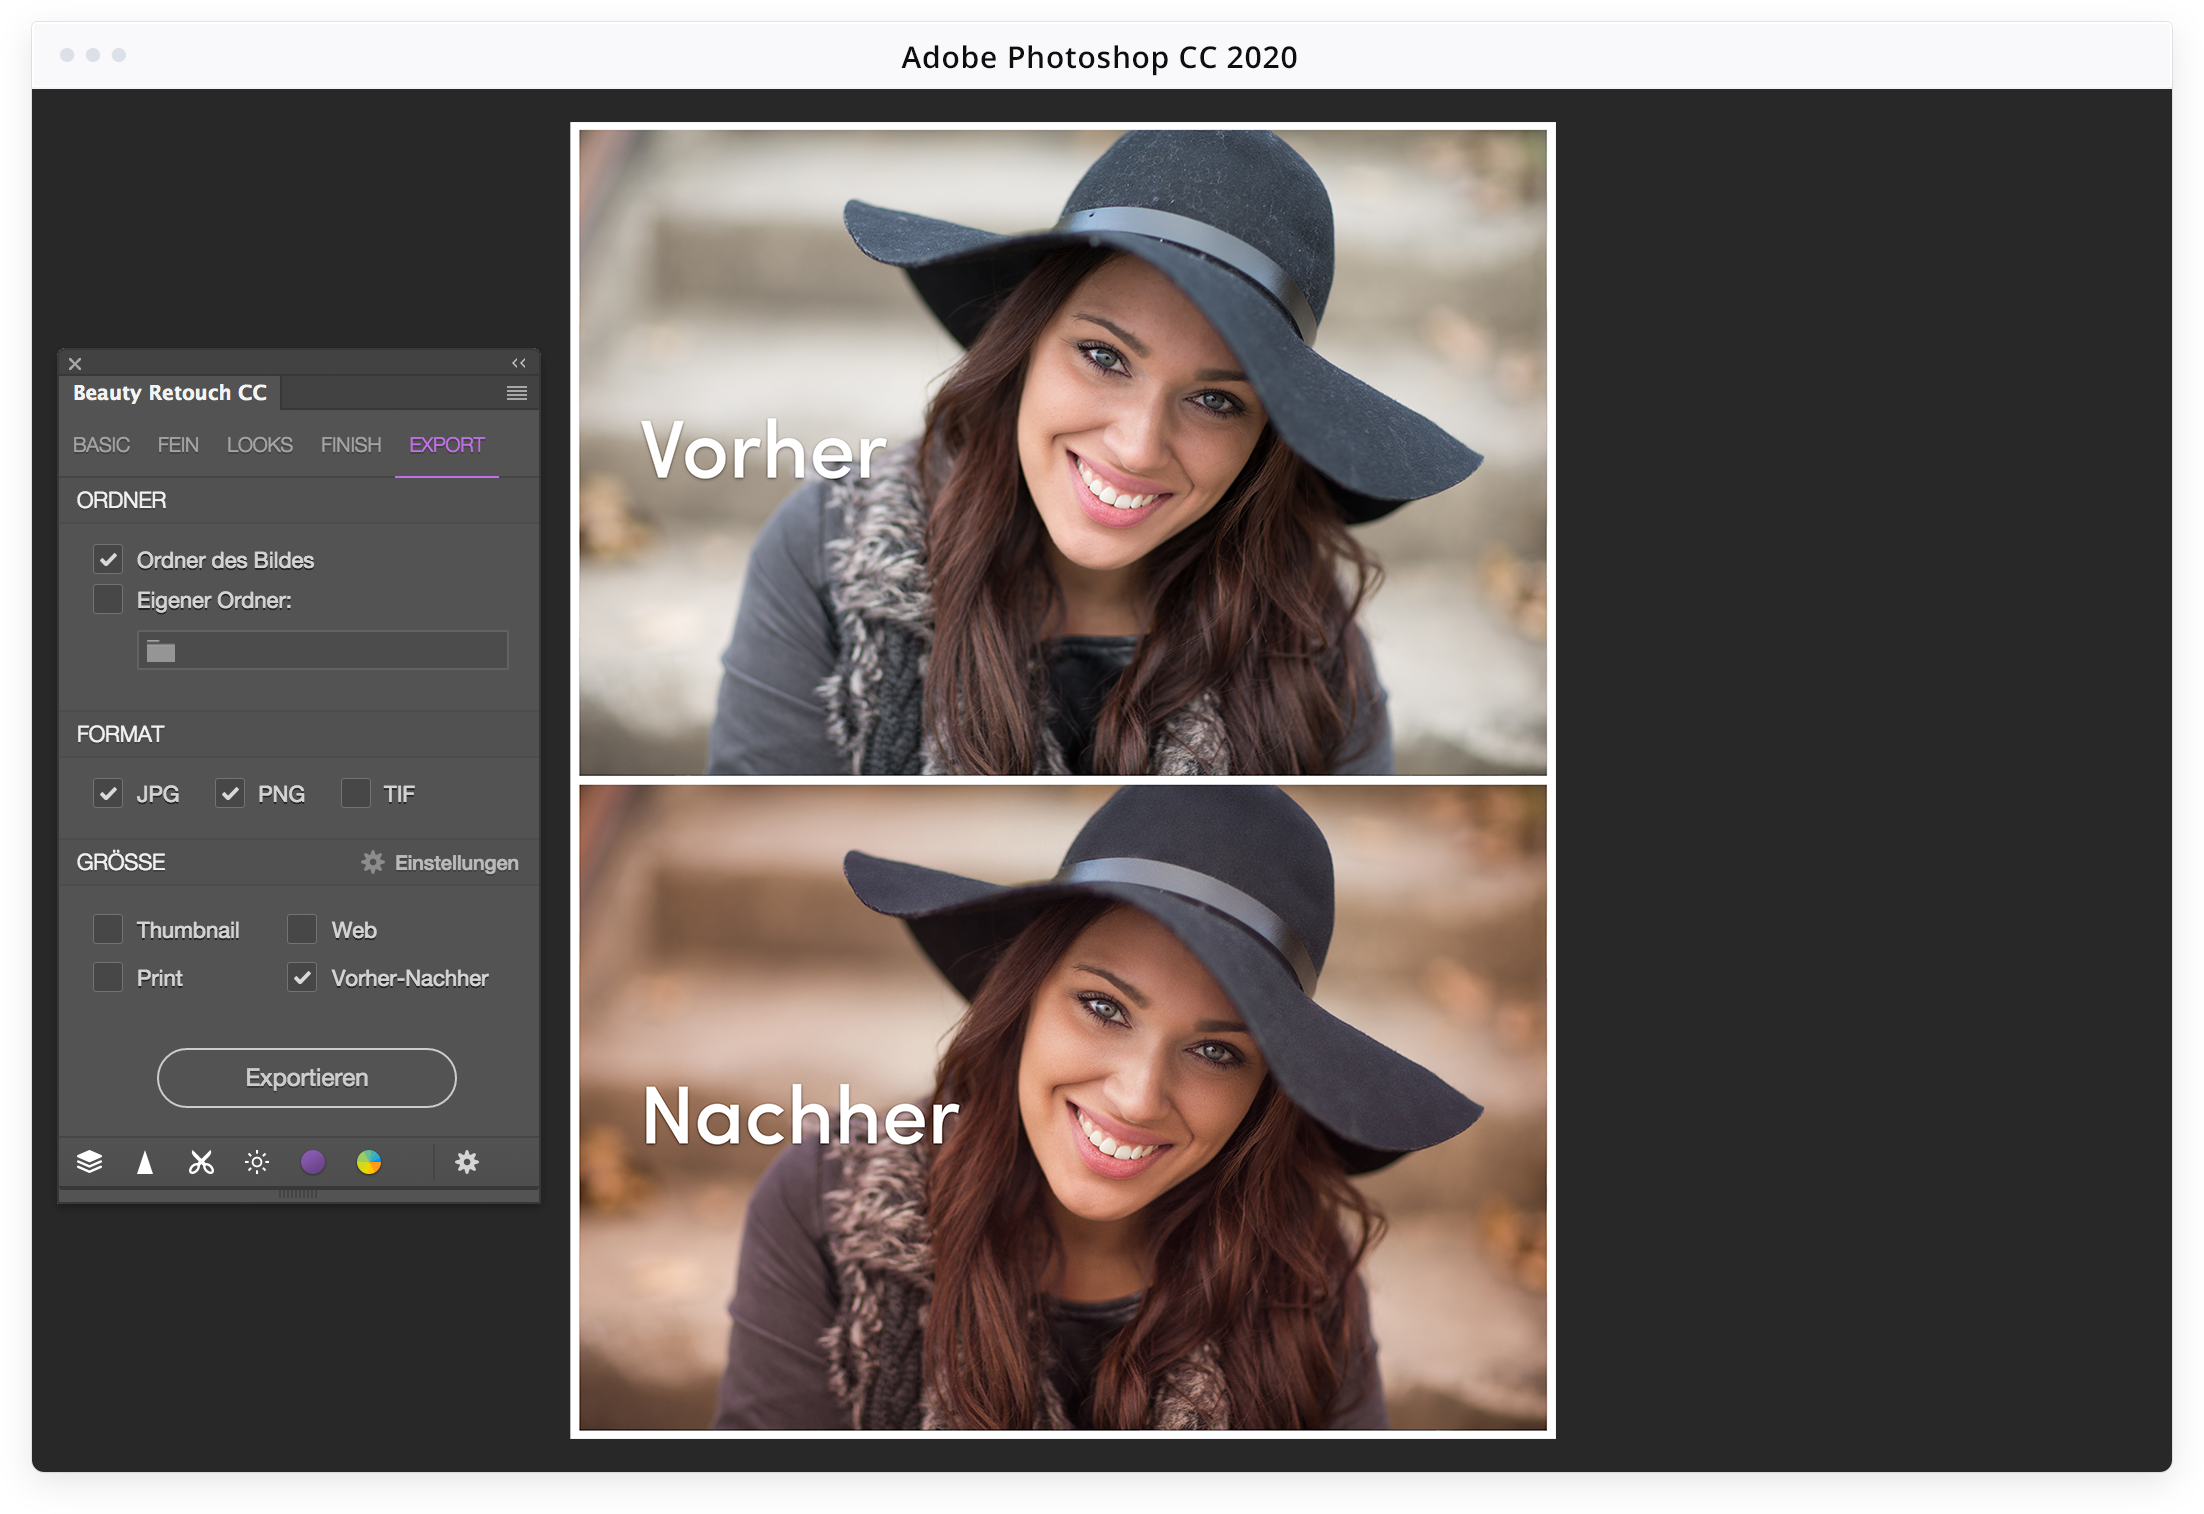This screenshot has width=2204, height=1514.
Task: Toggle the Vorher-Nachher checkbox
Action: point(302,977)
